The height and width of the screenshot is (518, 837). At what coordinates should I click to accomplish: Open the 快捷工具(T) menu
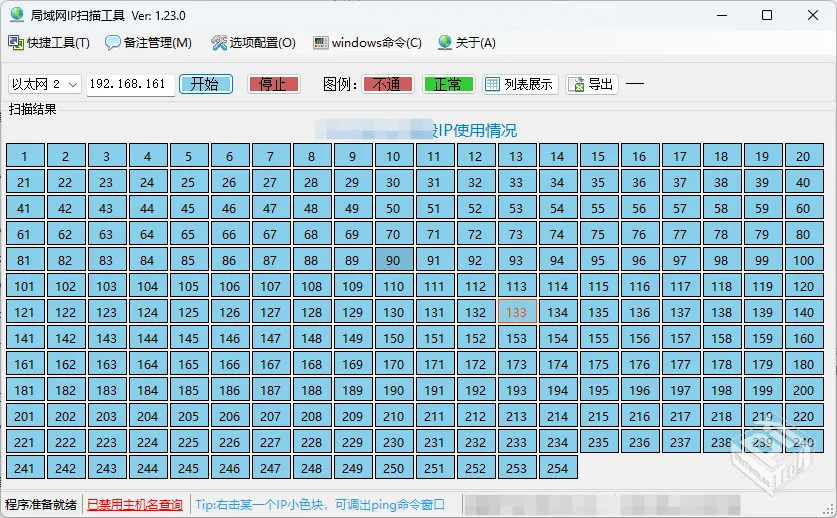pyautogui.click(x=49, y=43)
